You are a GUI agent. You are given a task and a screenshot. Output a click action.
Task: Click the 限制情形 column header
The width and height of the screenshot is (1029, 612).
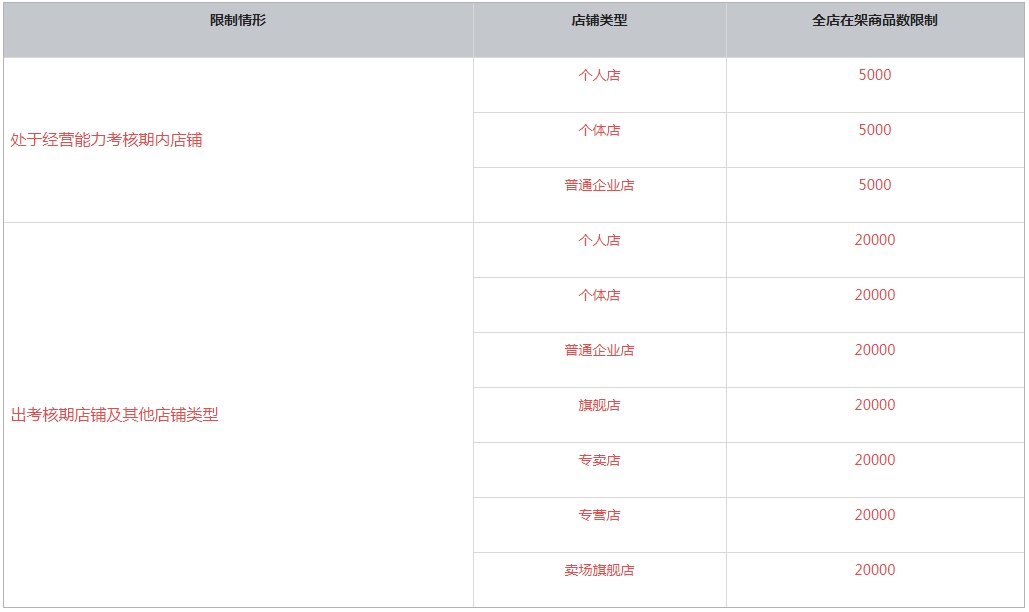click(x=238, y=20)
